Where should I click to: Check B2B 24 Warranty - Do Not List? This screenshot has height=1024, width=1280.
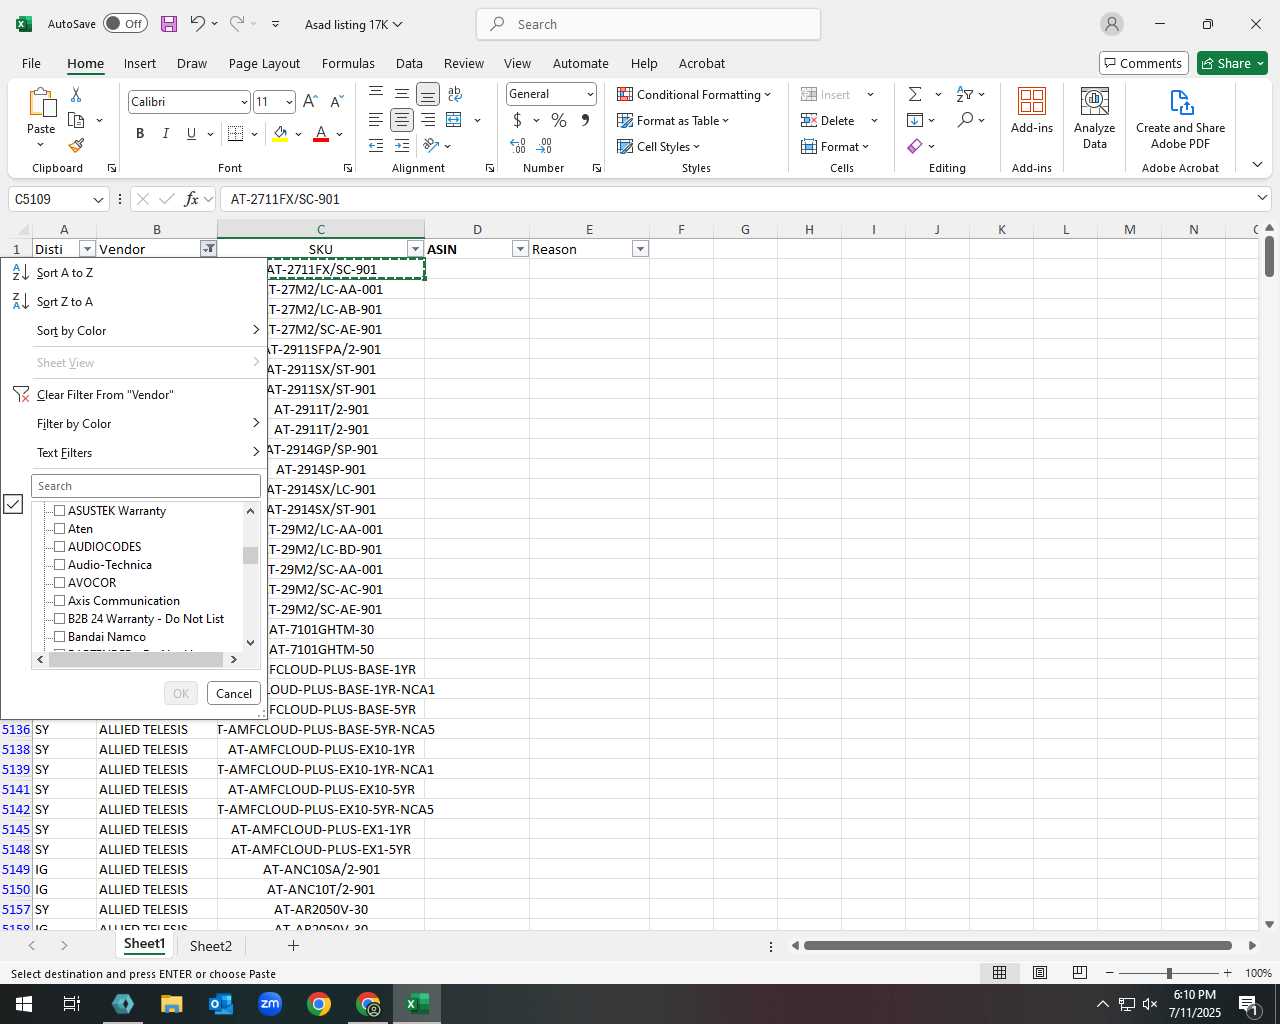(59, 619)
